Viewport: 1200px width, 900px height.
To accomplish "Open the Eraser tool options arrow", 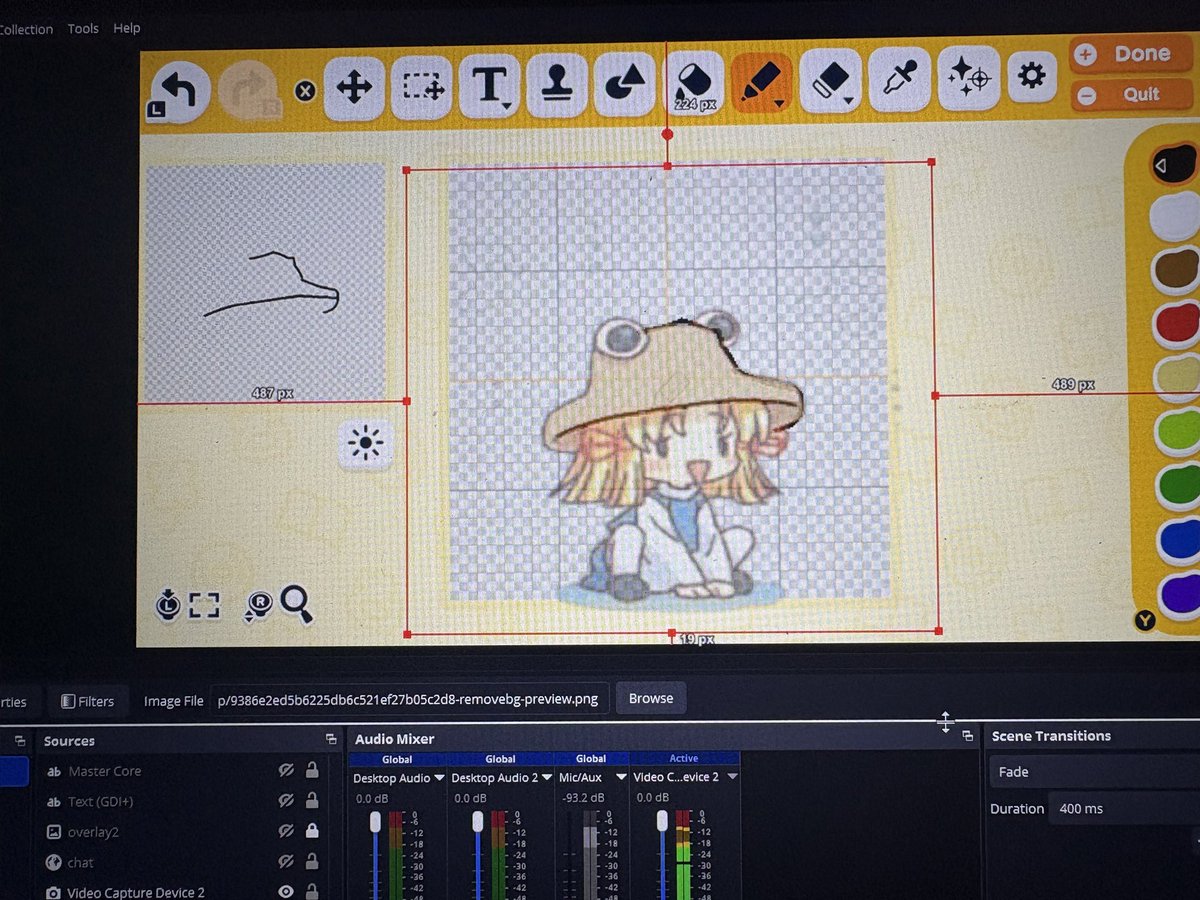I will (848, 99).
